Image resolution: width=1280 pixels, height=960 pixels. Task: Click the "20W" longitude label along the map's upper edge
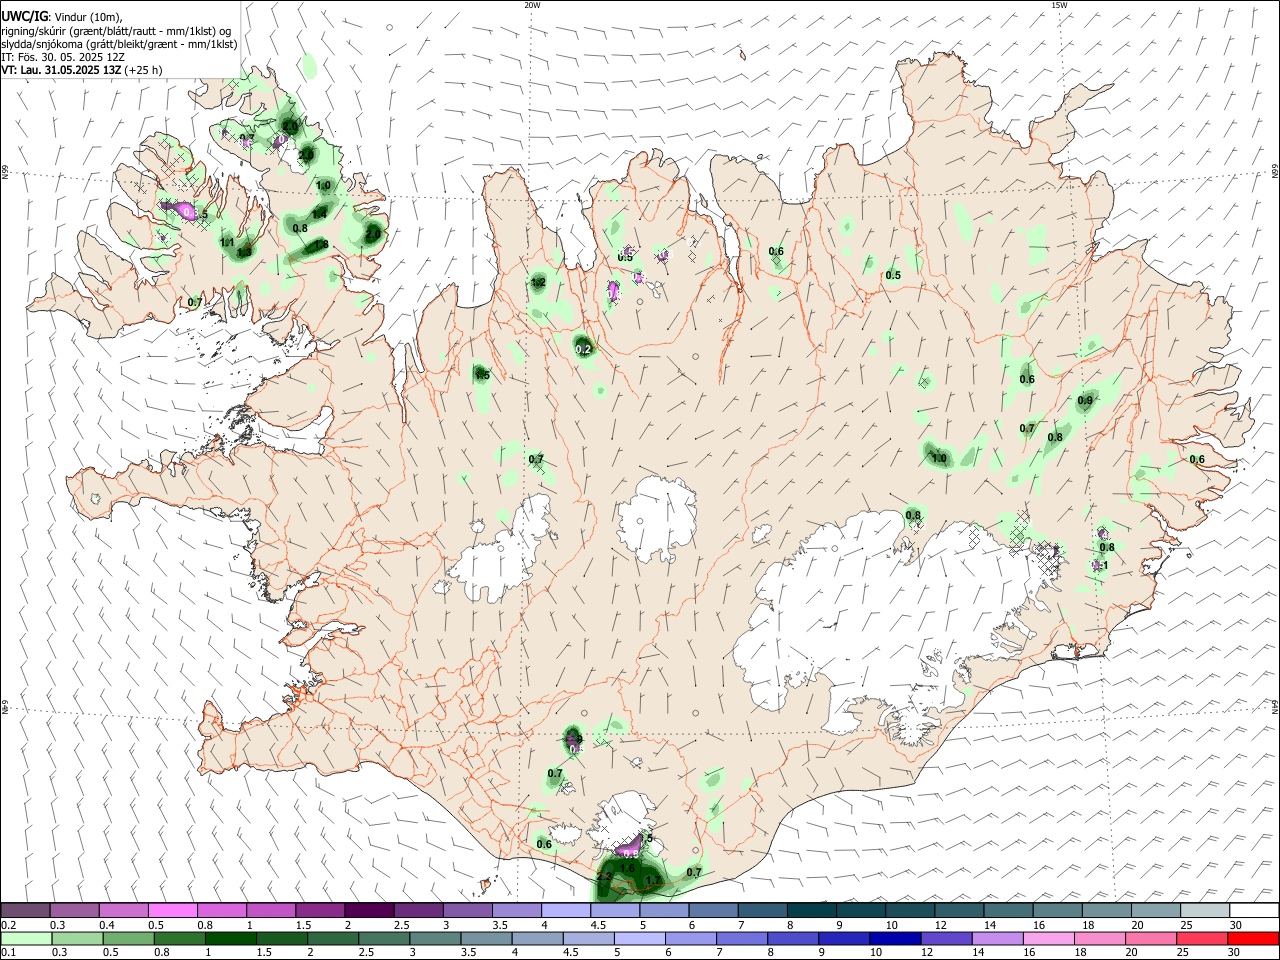pyautogui.click(x=532, y=5)
